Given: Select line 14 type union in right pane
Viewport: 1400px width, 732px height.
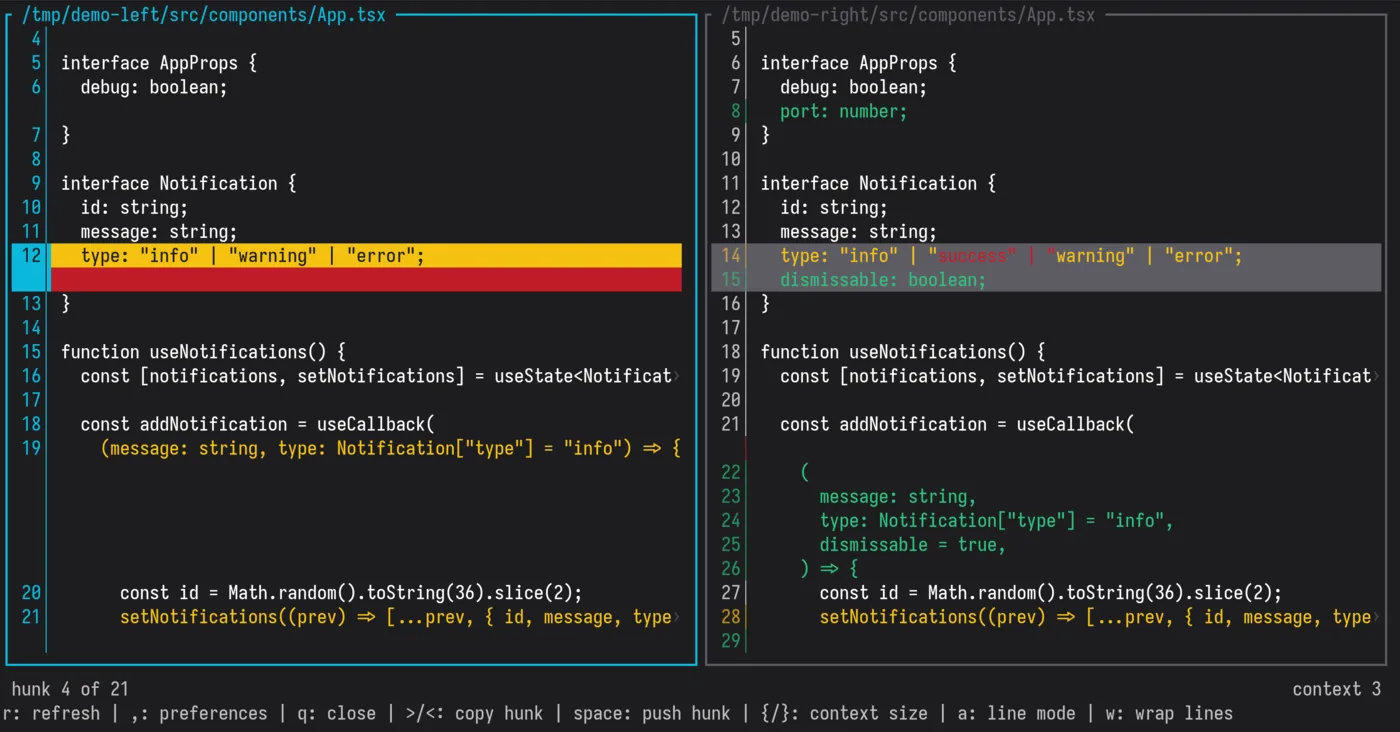Looking at the screenshot, I should click(x=1011, y=256).
